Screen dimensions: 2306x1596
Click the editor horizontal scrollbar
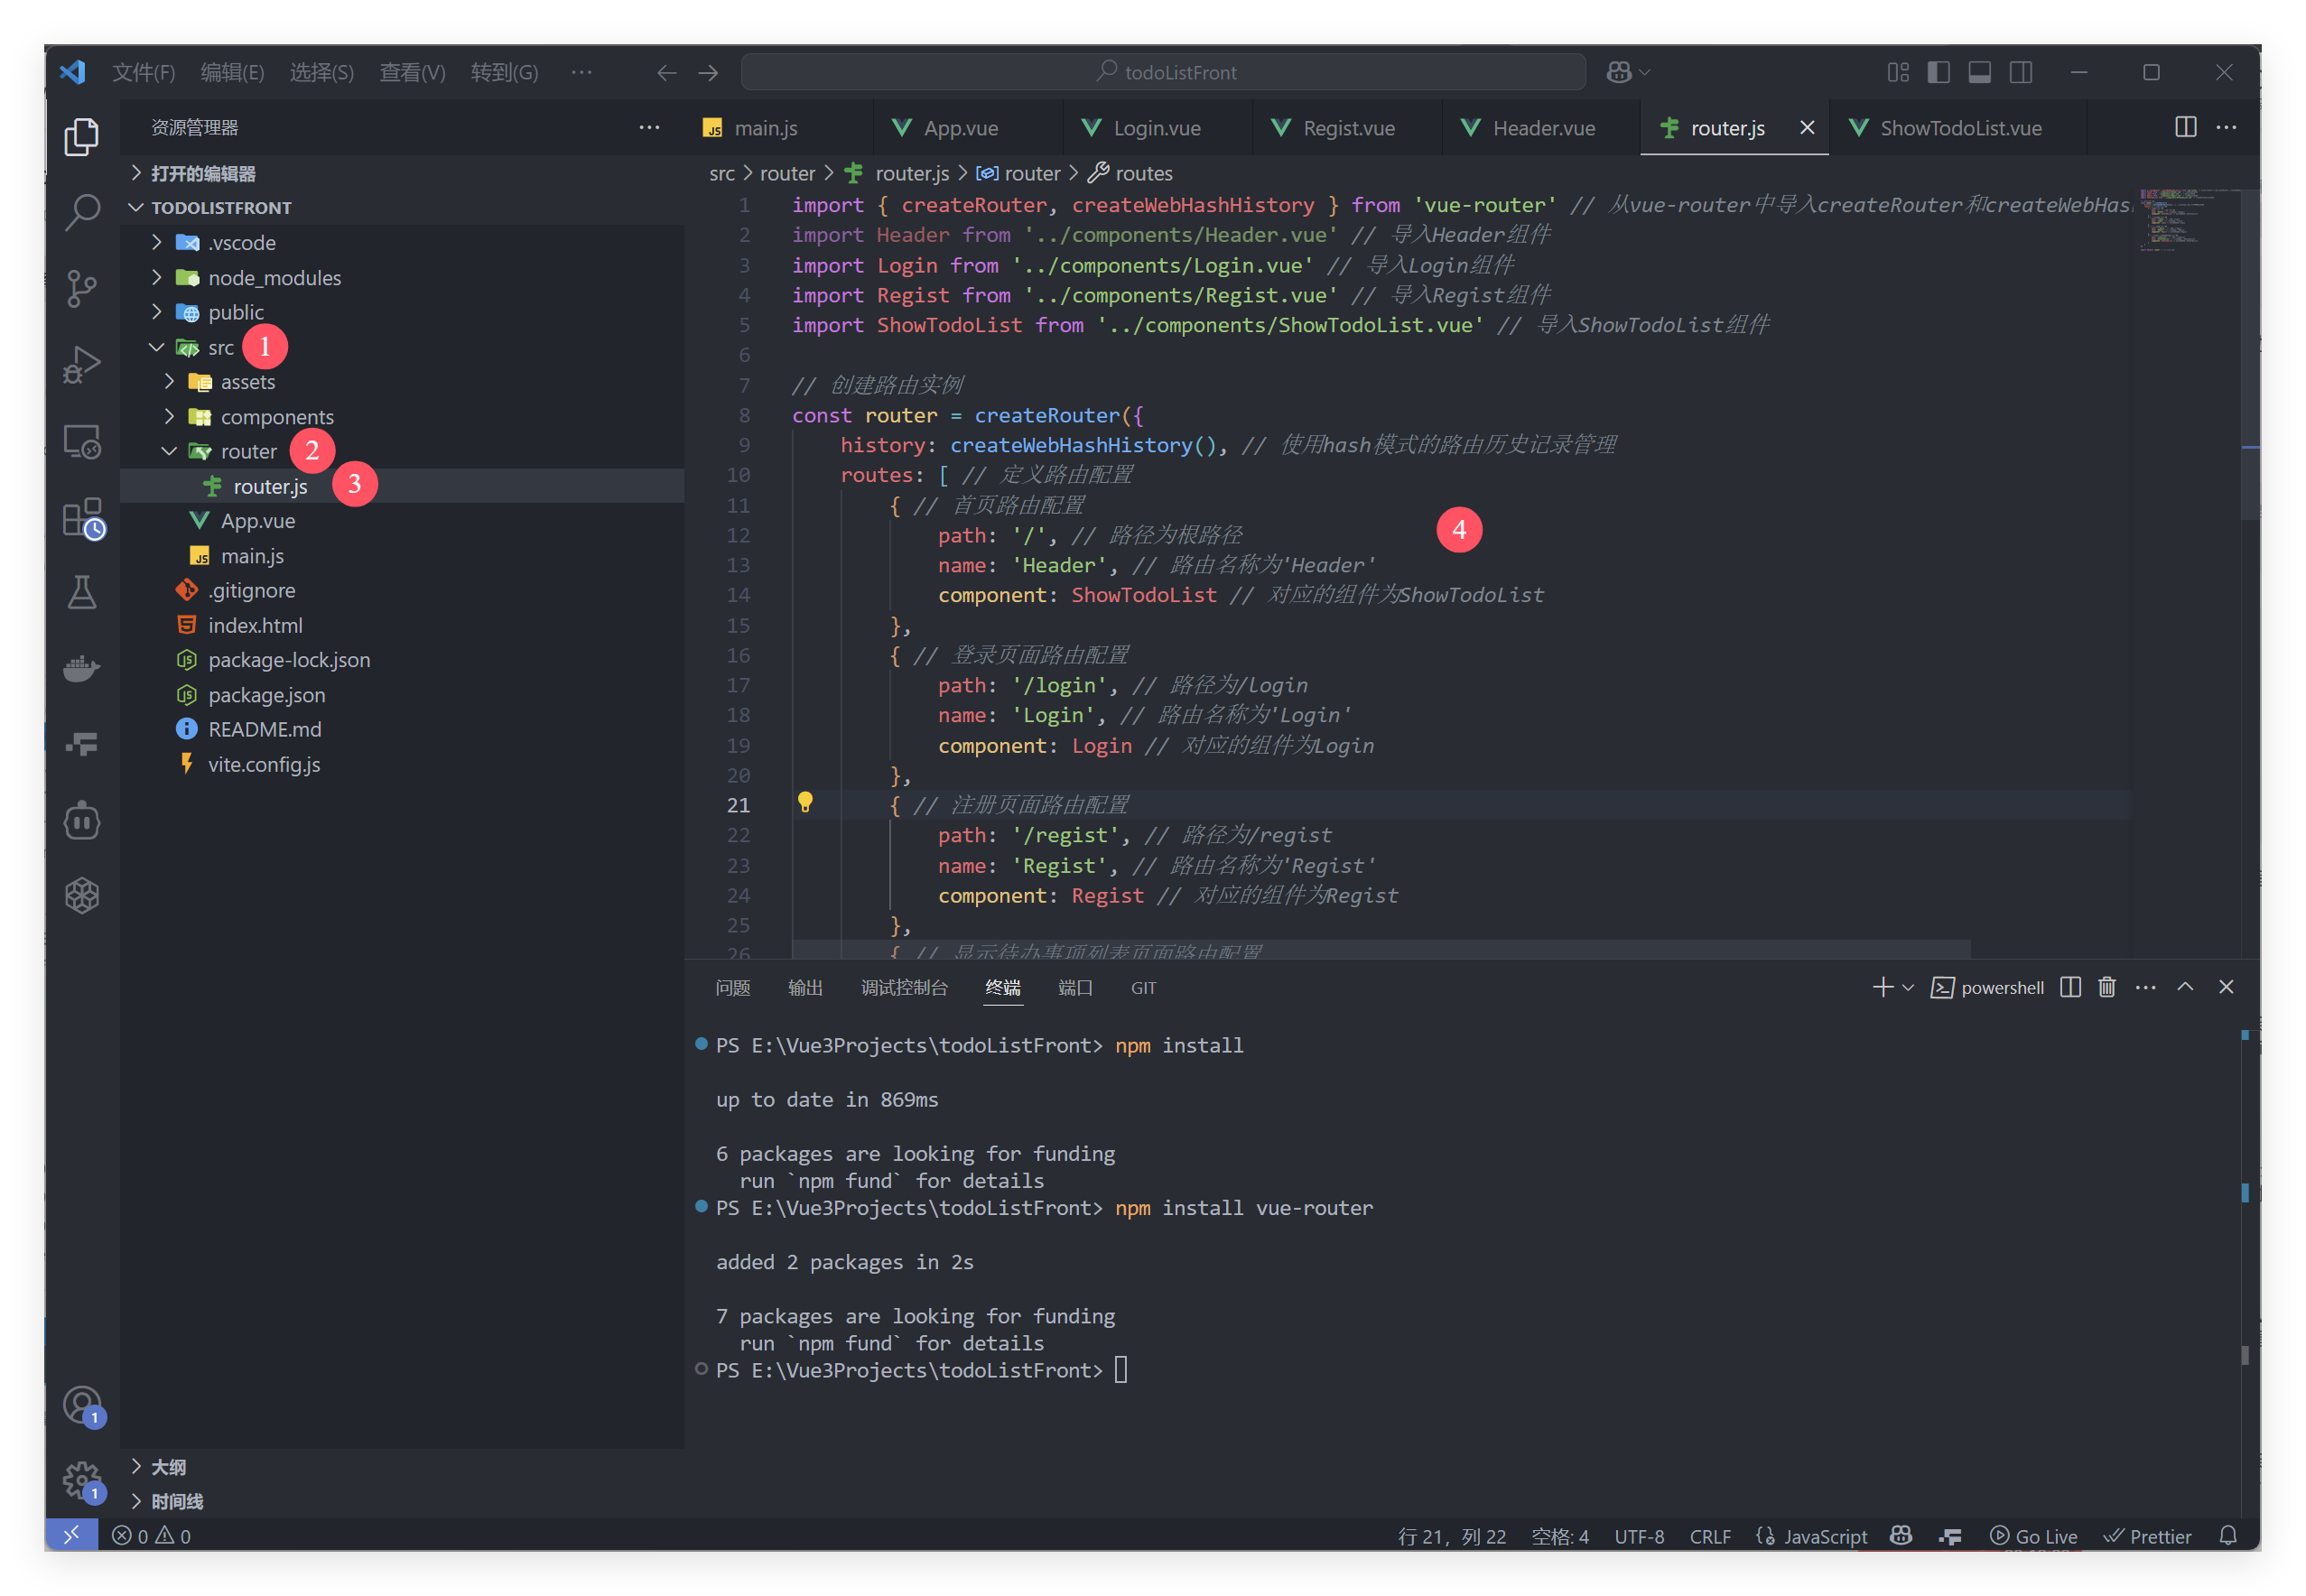(x=1380, y=948)
